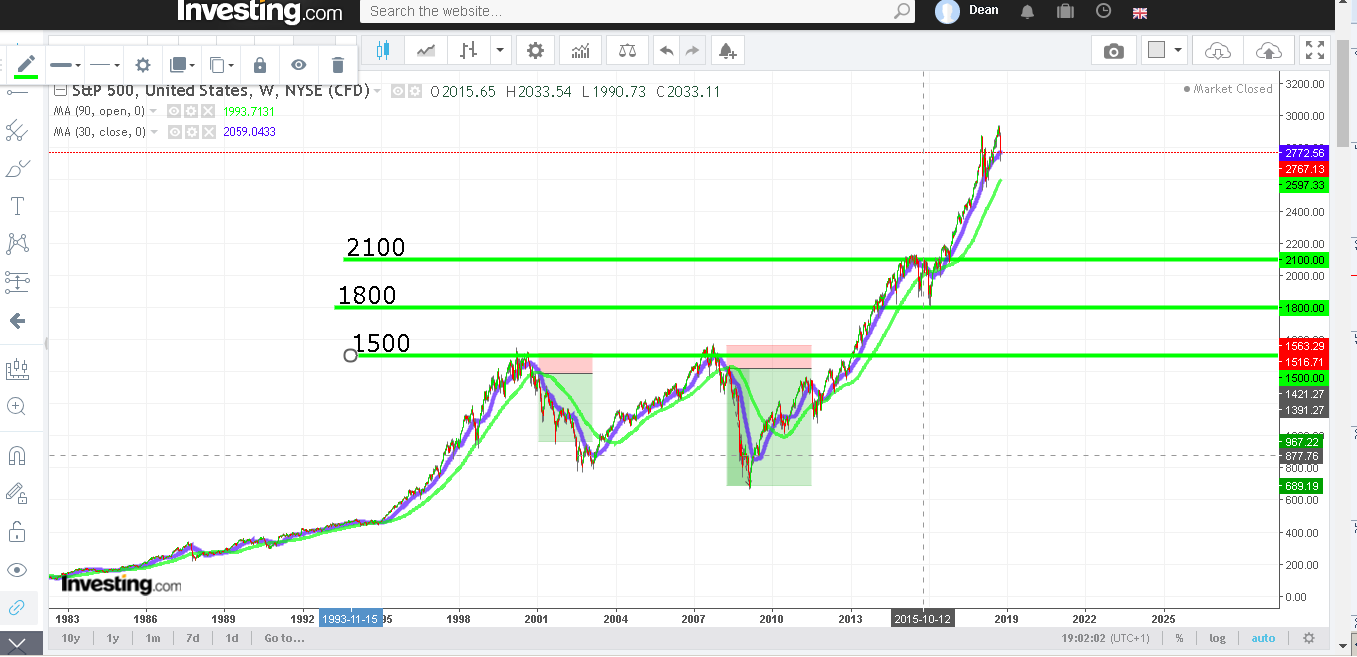Image resolution: width=1357 pixels, height=657 pixels.
Task: Expand chart type dropdown arrow
Action: (x=500, y=50)
